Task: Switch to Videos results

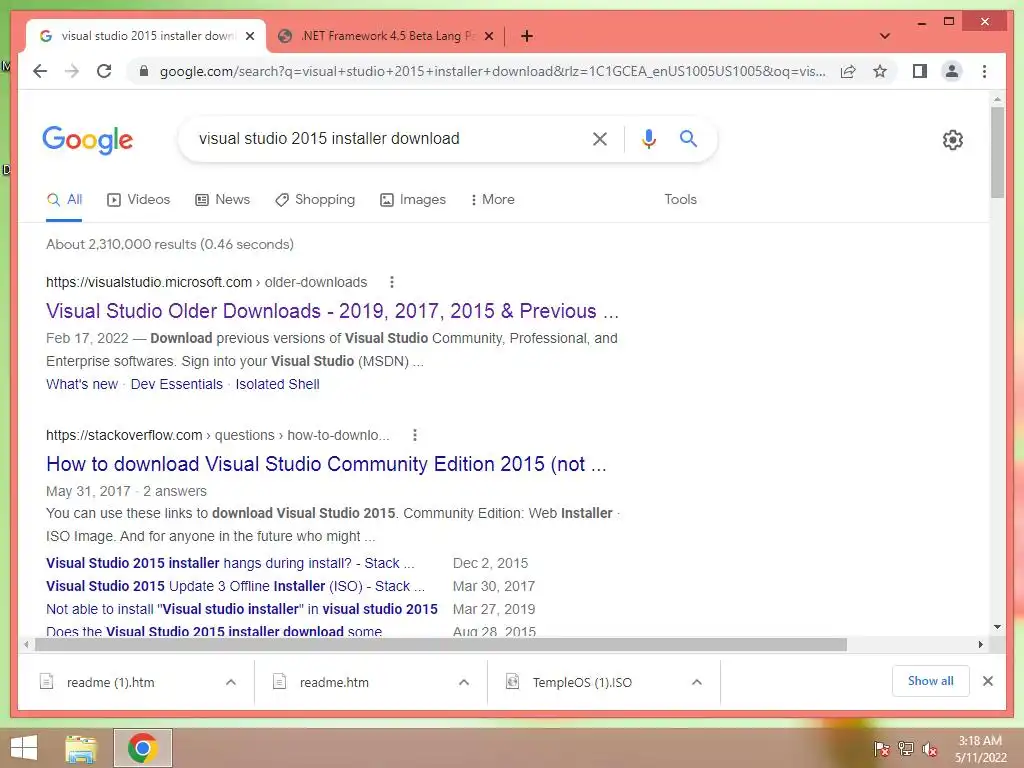Action: [138, 199]
